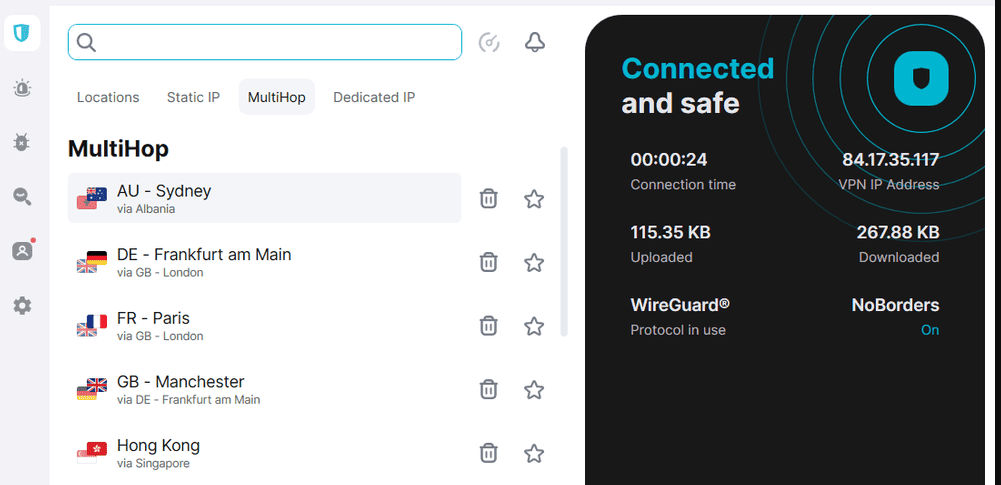Delete the DE - Frankfurt am Main entry

[488, 262]
